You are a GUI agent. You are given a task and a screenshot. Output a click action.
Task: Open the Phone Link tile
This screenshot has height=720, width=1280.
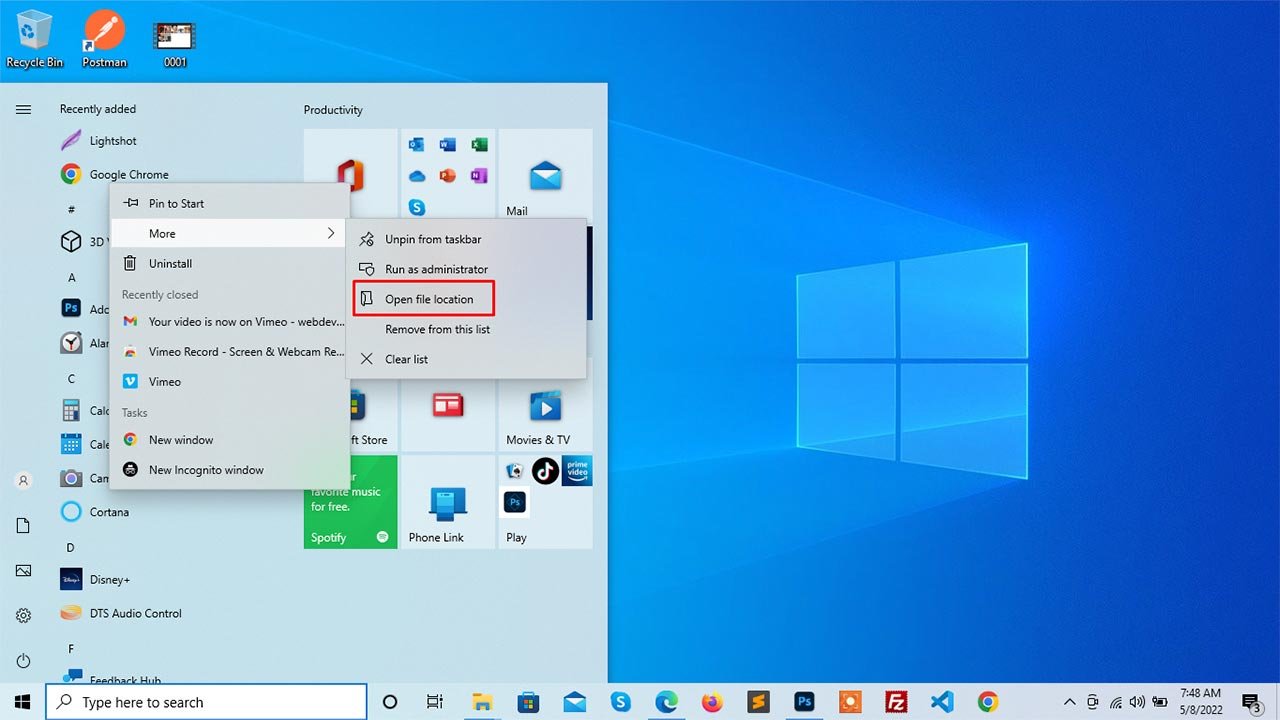click(447, 502)
